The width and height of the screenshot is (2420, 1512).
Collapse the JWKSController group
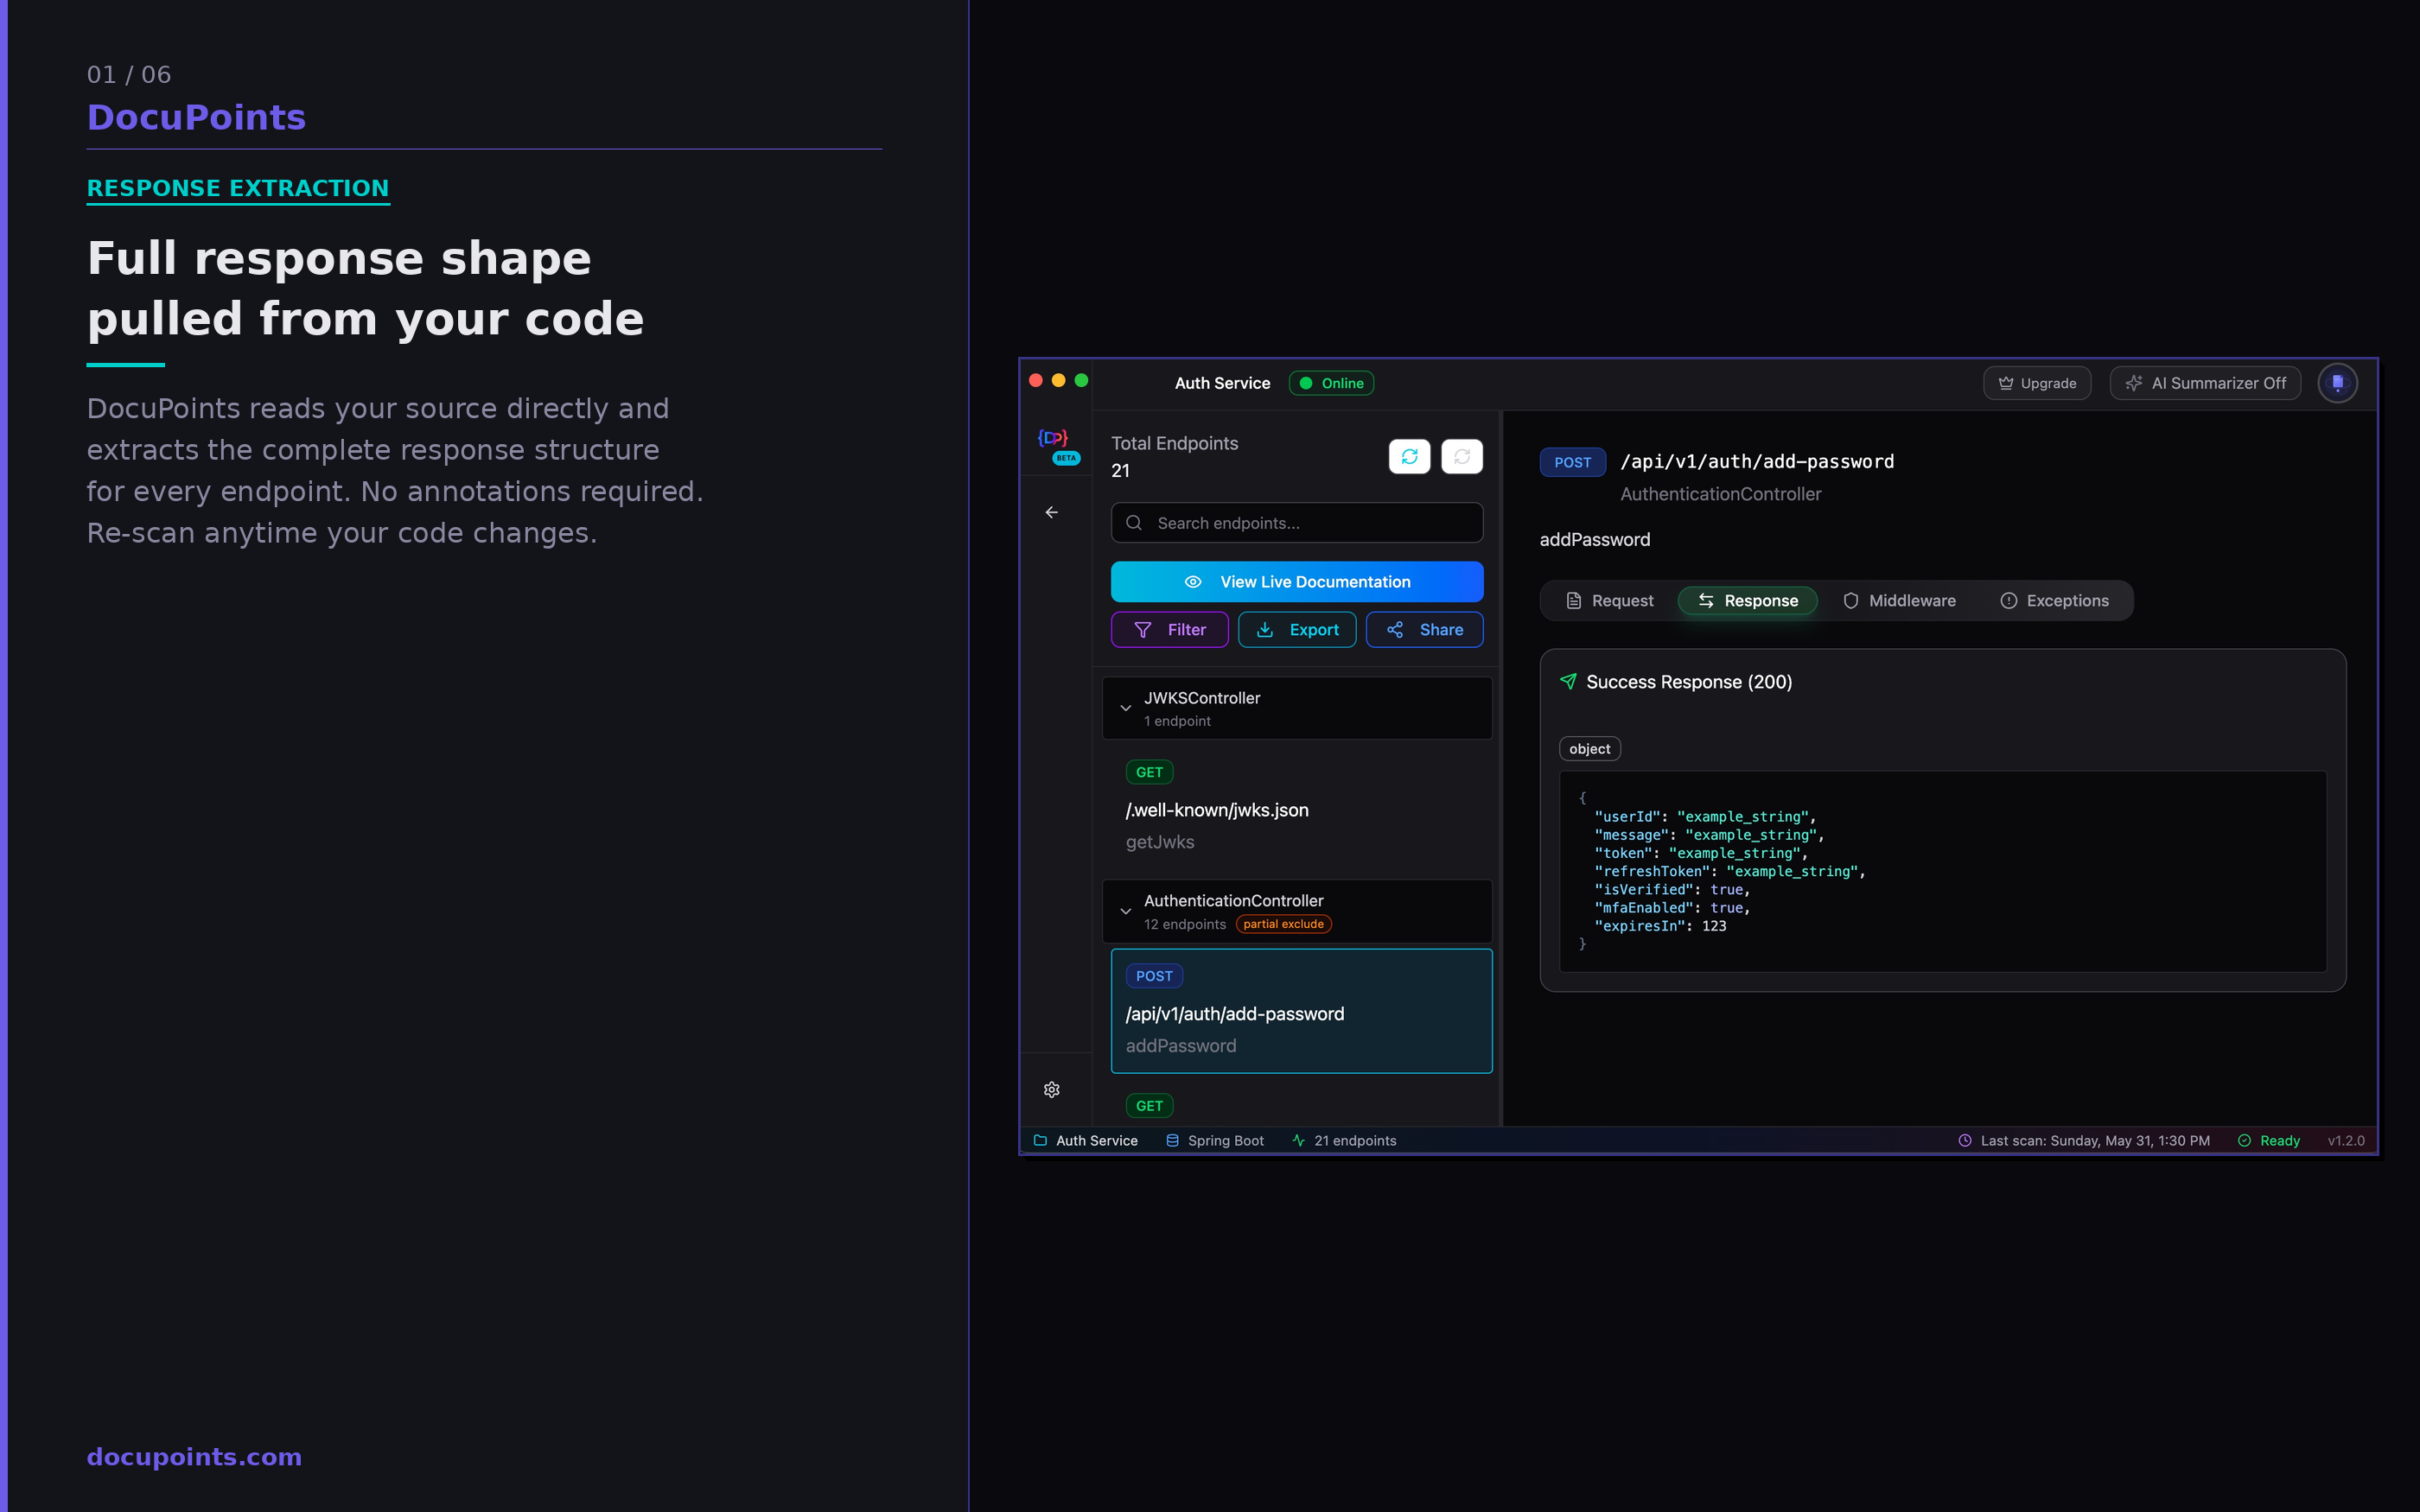point(1297,708)
